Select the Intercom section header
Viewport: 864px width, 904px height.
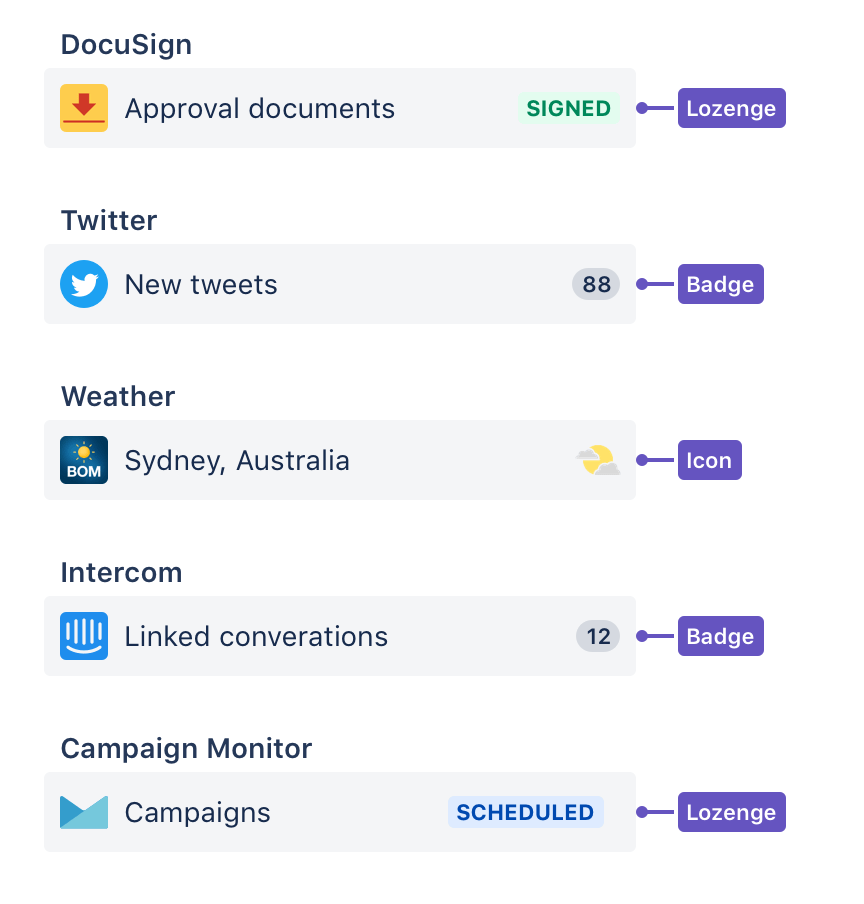122,572
